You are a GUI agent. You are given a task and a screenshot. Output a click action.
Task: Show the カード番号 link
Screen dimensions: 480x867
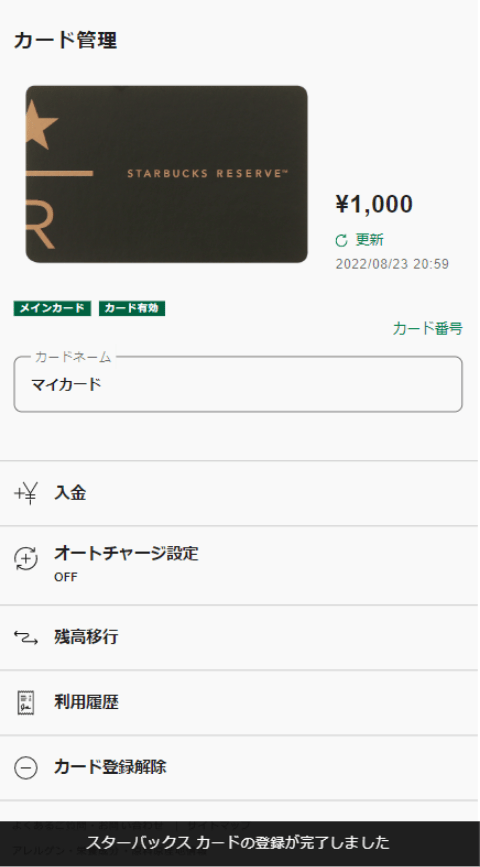pyautogui.click(x=427, y=328)
